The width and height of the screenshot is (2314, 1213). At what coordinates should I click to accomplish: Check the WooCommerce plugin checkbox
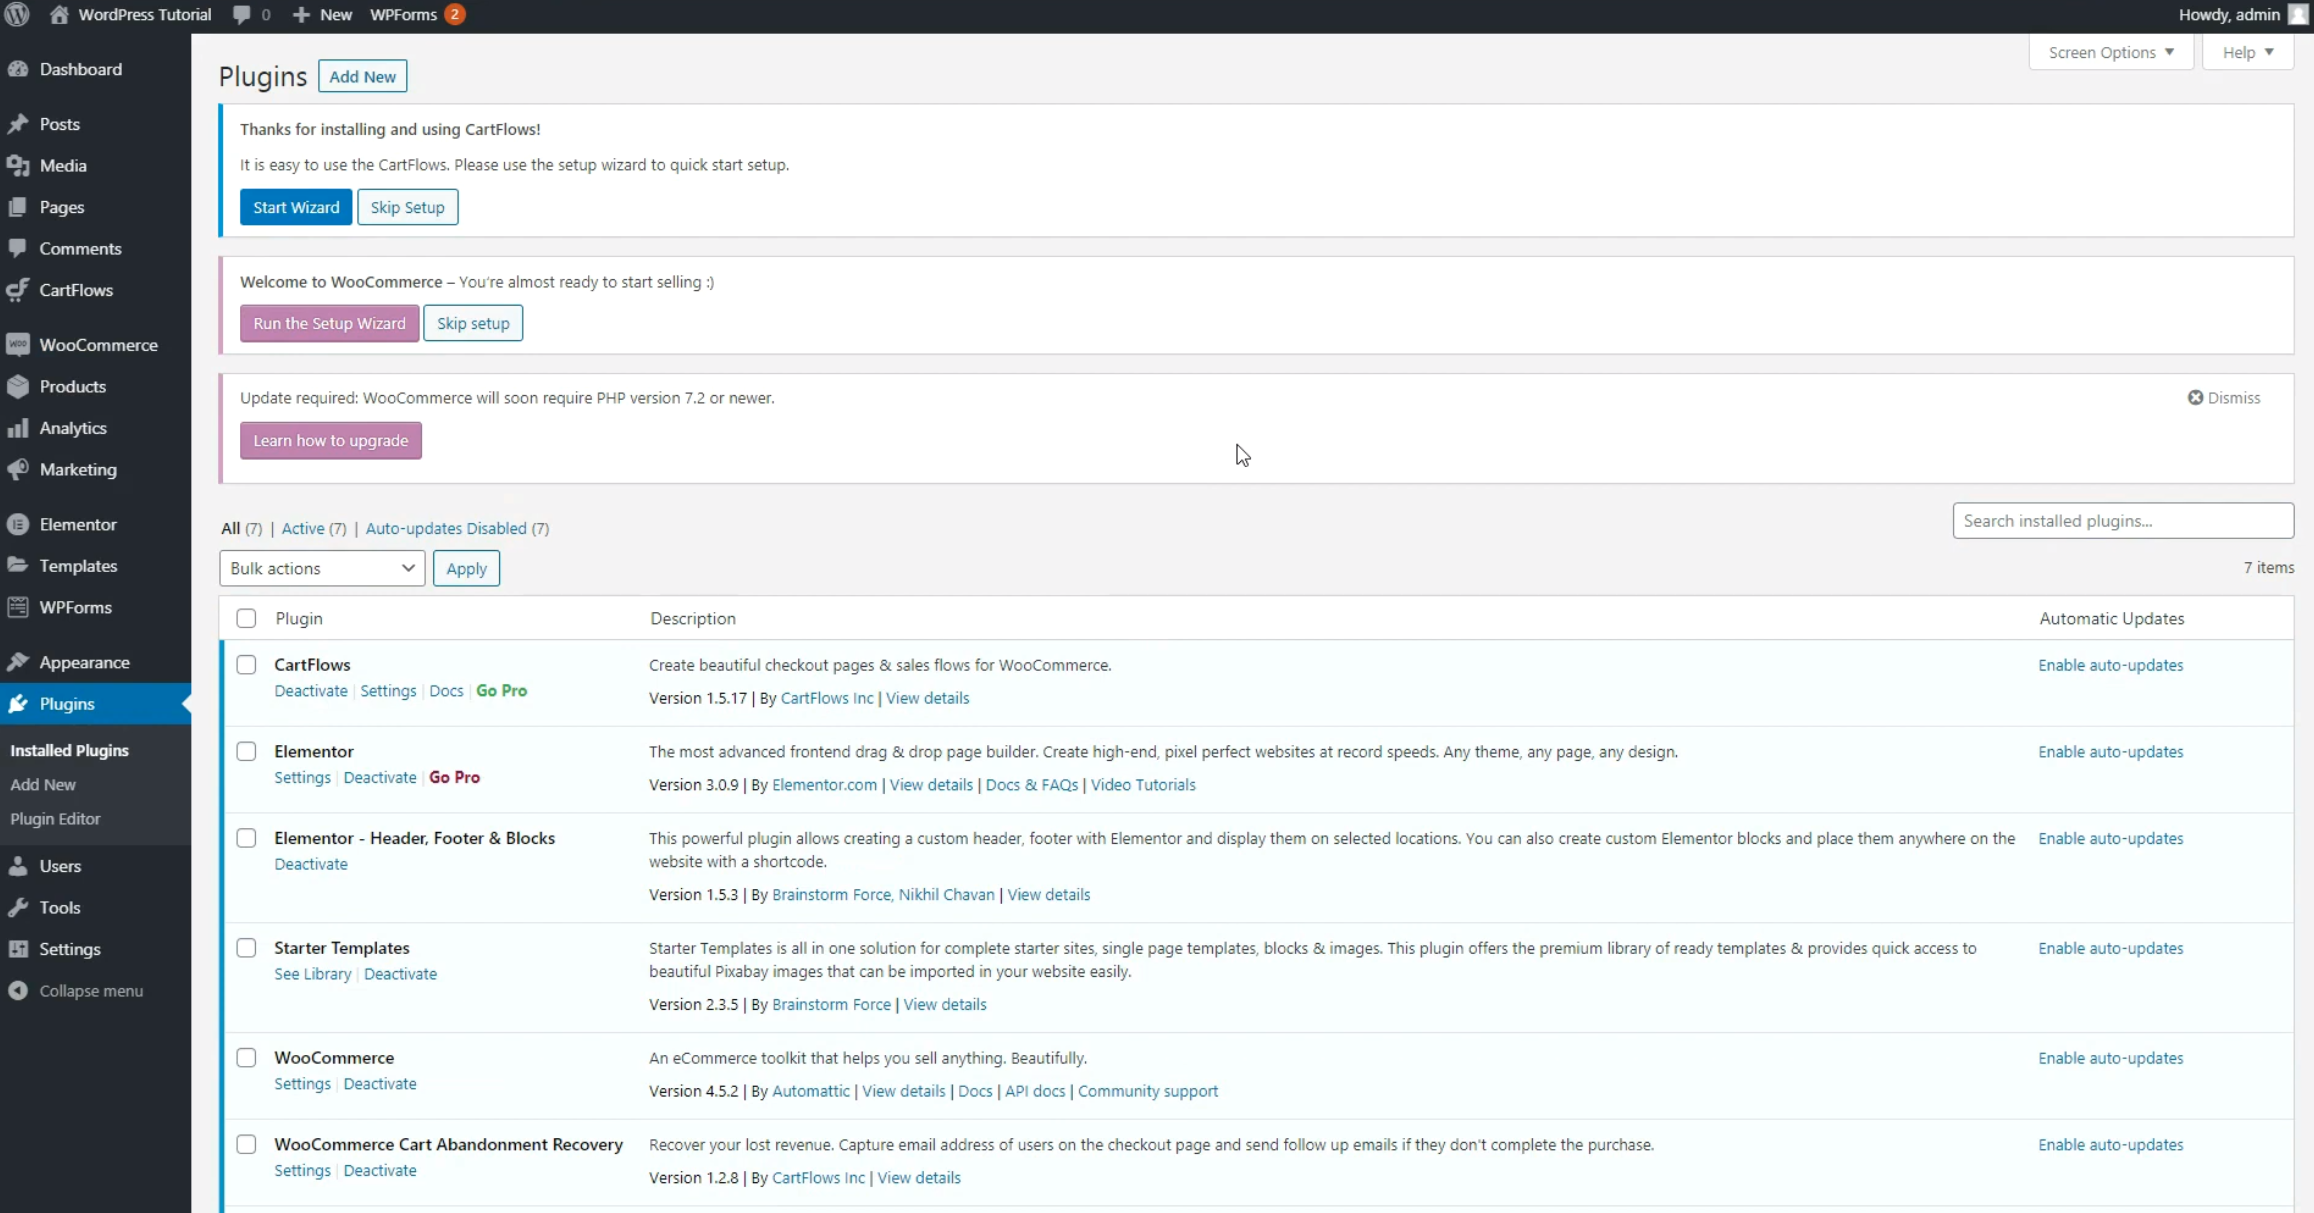click(246, 1058)
